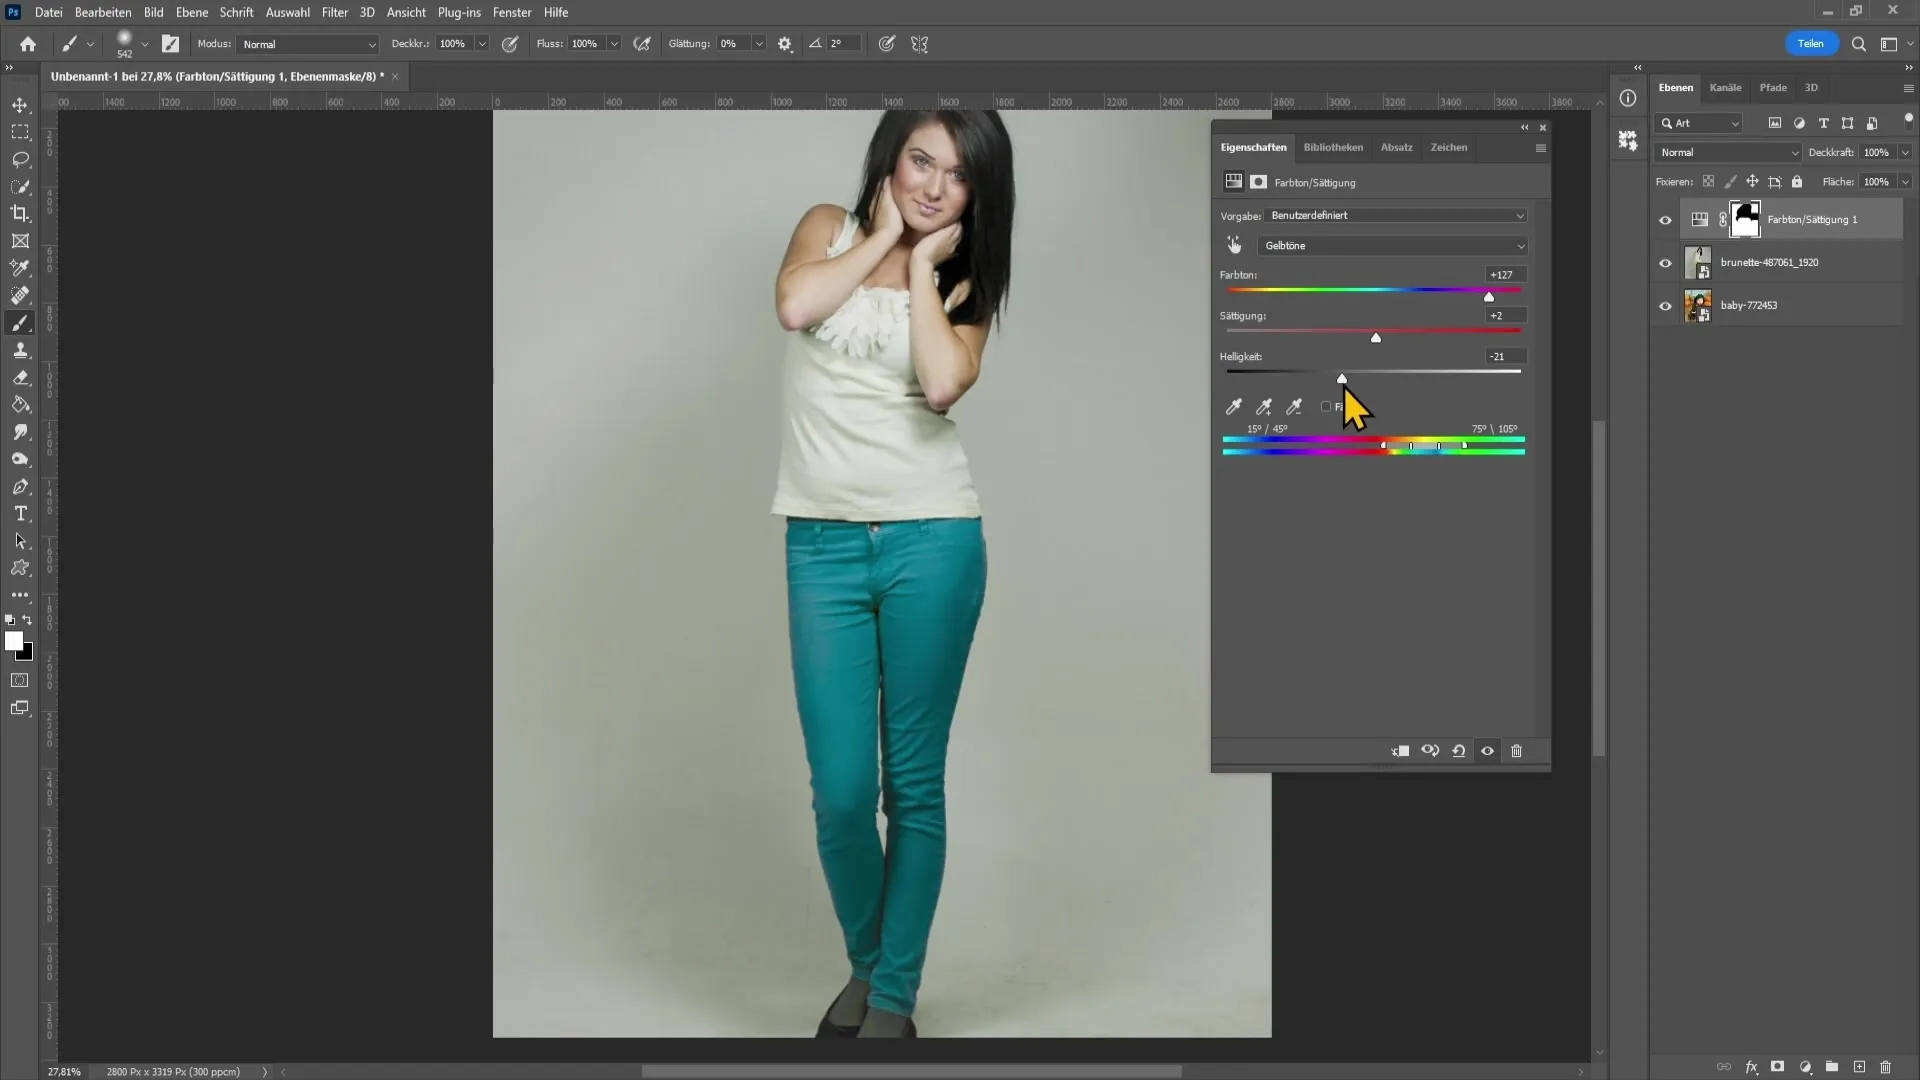Hide the Farbton/Sättigung 1 layer
Screen dimensions: 1920x1080
pyautogui.click(x=1665, y=220)
